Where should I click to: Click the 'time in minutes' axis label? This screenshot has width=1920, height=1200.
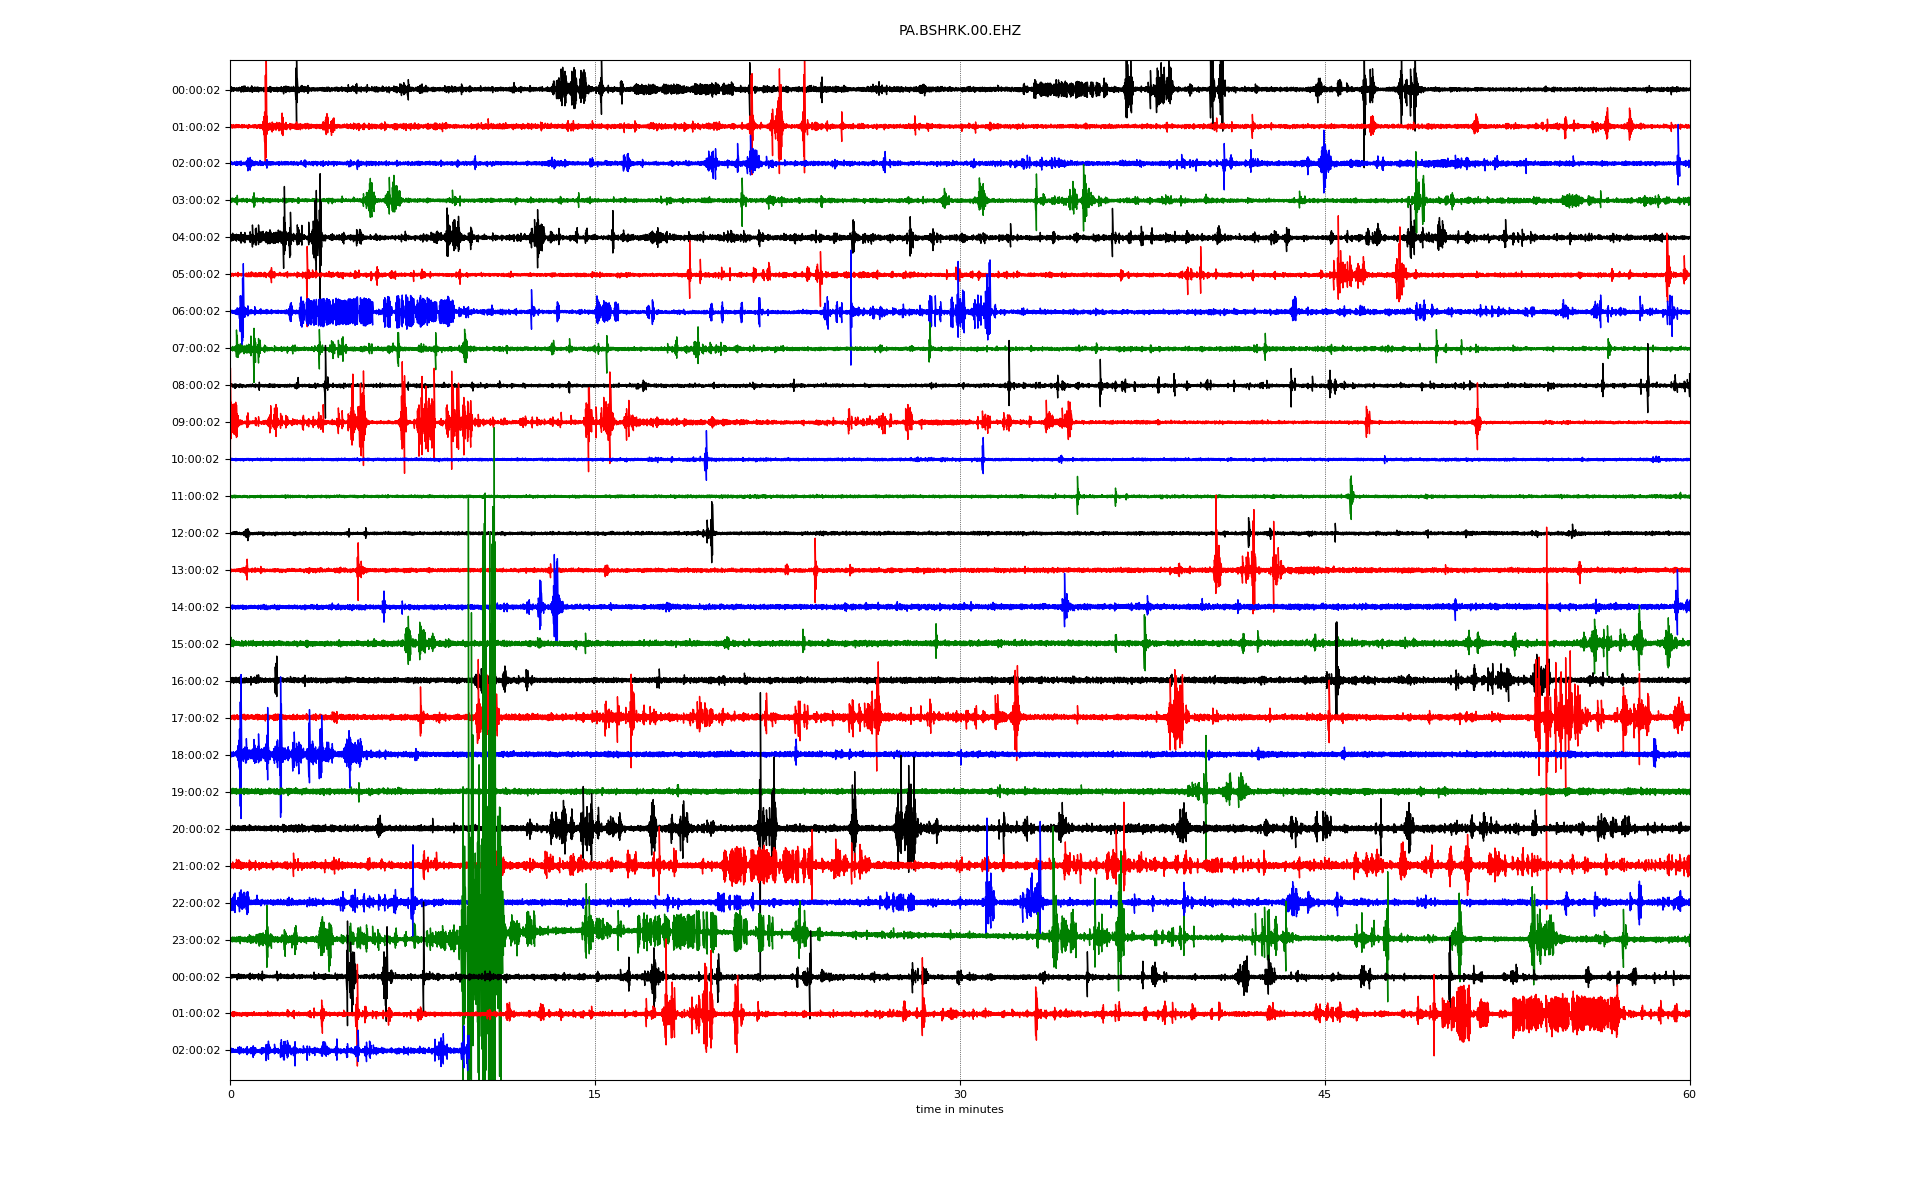point(959,1109)
